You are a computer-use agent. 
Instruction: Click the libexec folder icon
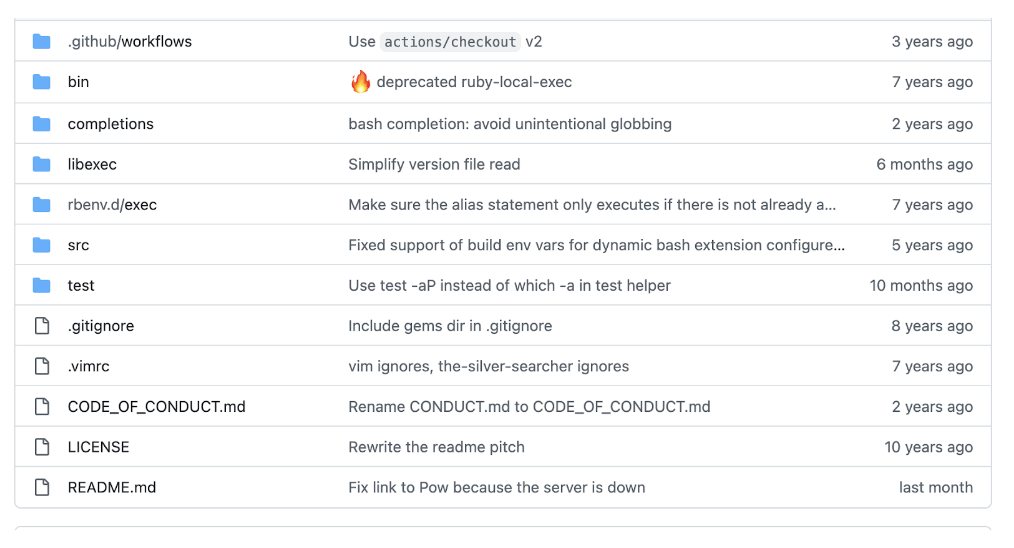coord(41,164)
